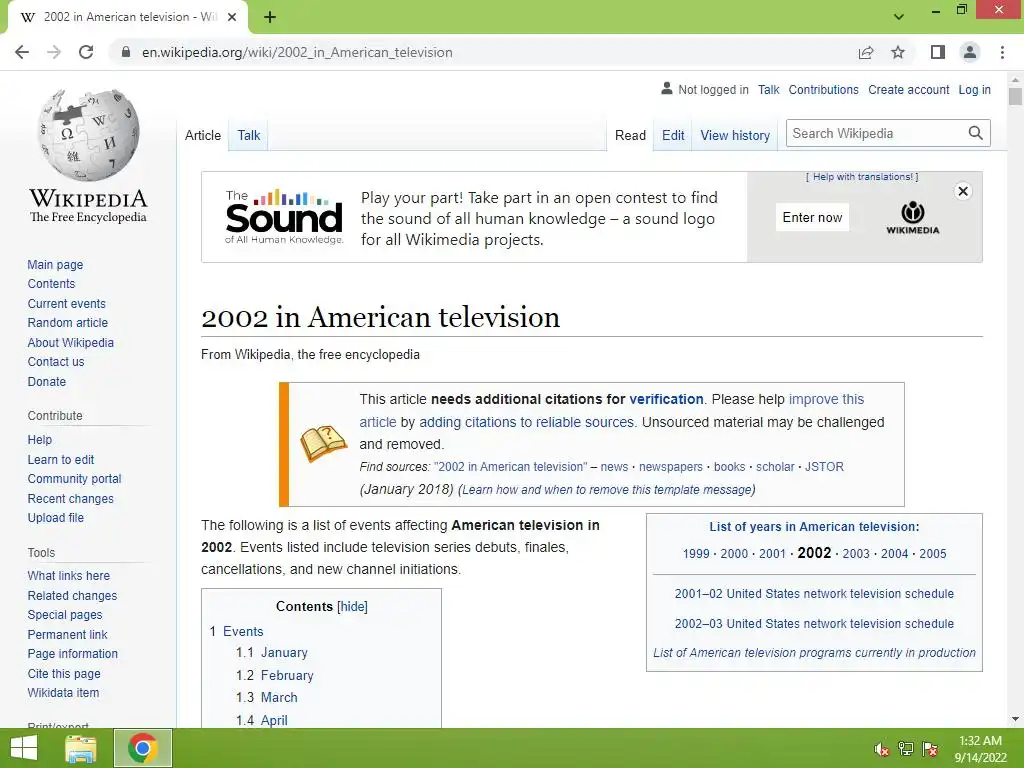Image resolution: width=1024 pixels, height=768 pixels.
Task: Click the verification link in notice
Action: (666, 399)
